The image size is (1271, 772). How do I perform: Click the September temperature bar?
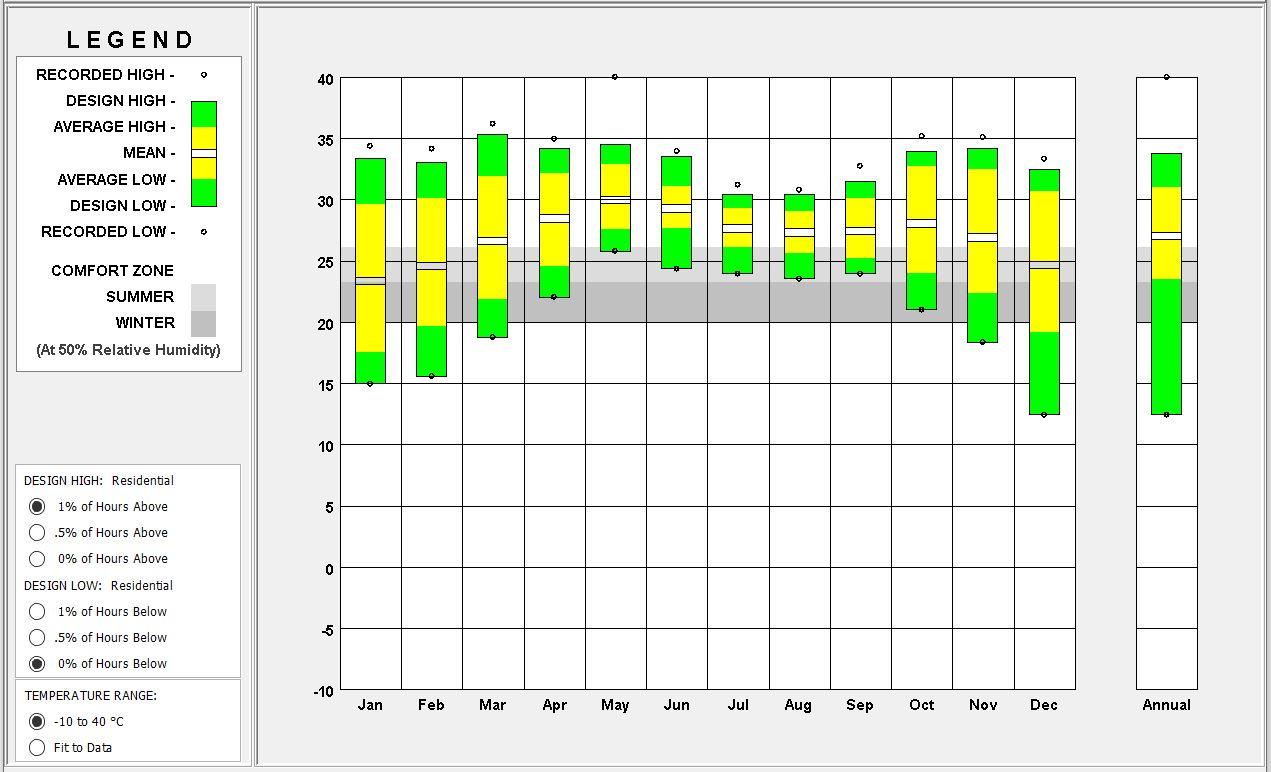860,227
